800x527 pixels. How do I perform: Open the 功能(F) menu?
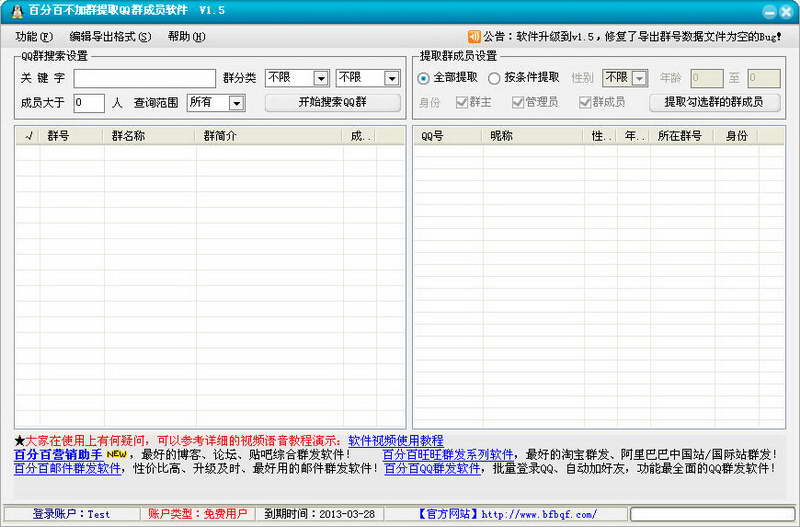click(34, 37)
